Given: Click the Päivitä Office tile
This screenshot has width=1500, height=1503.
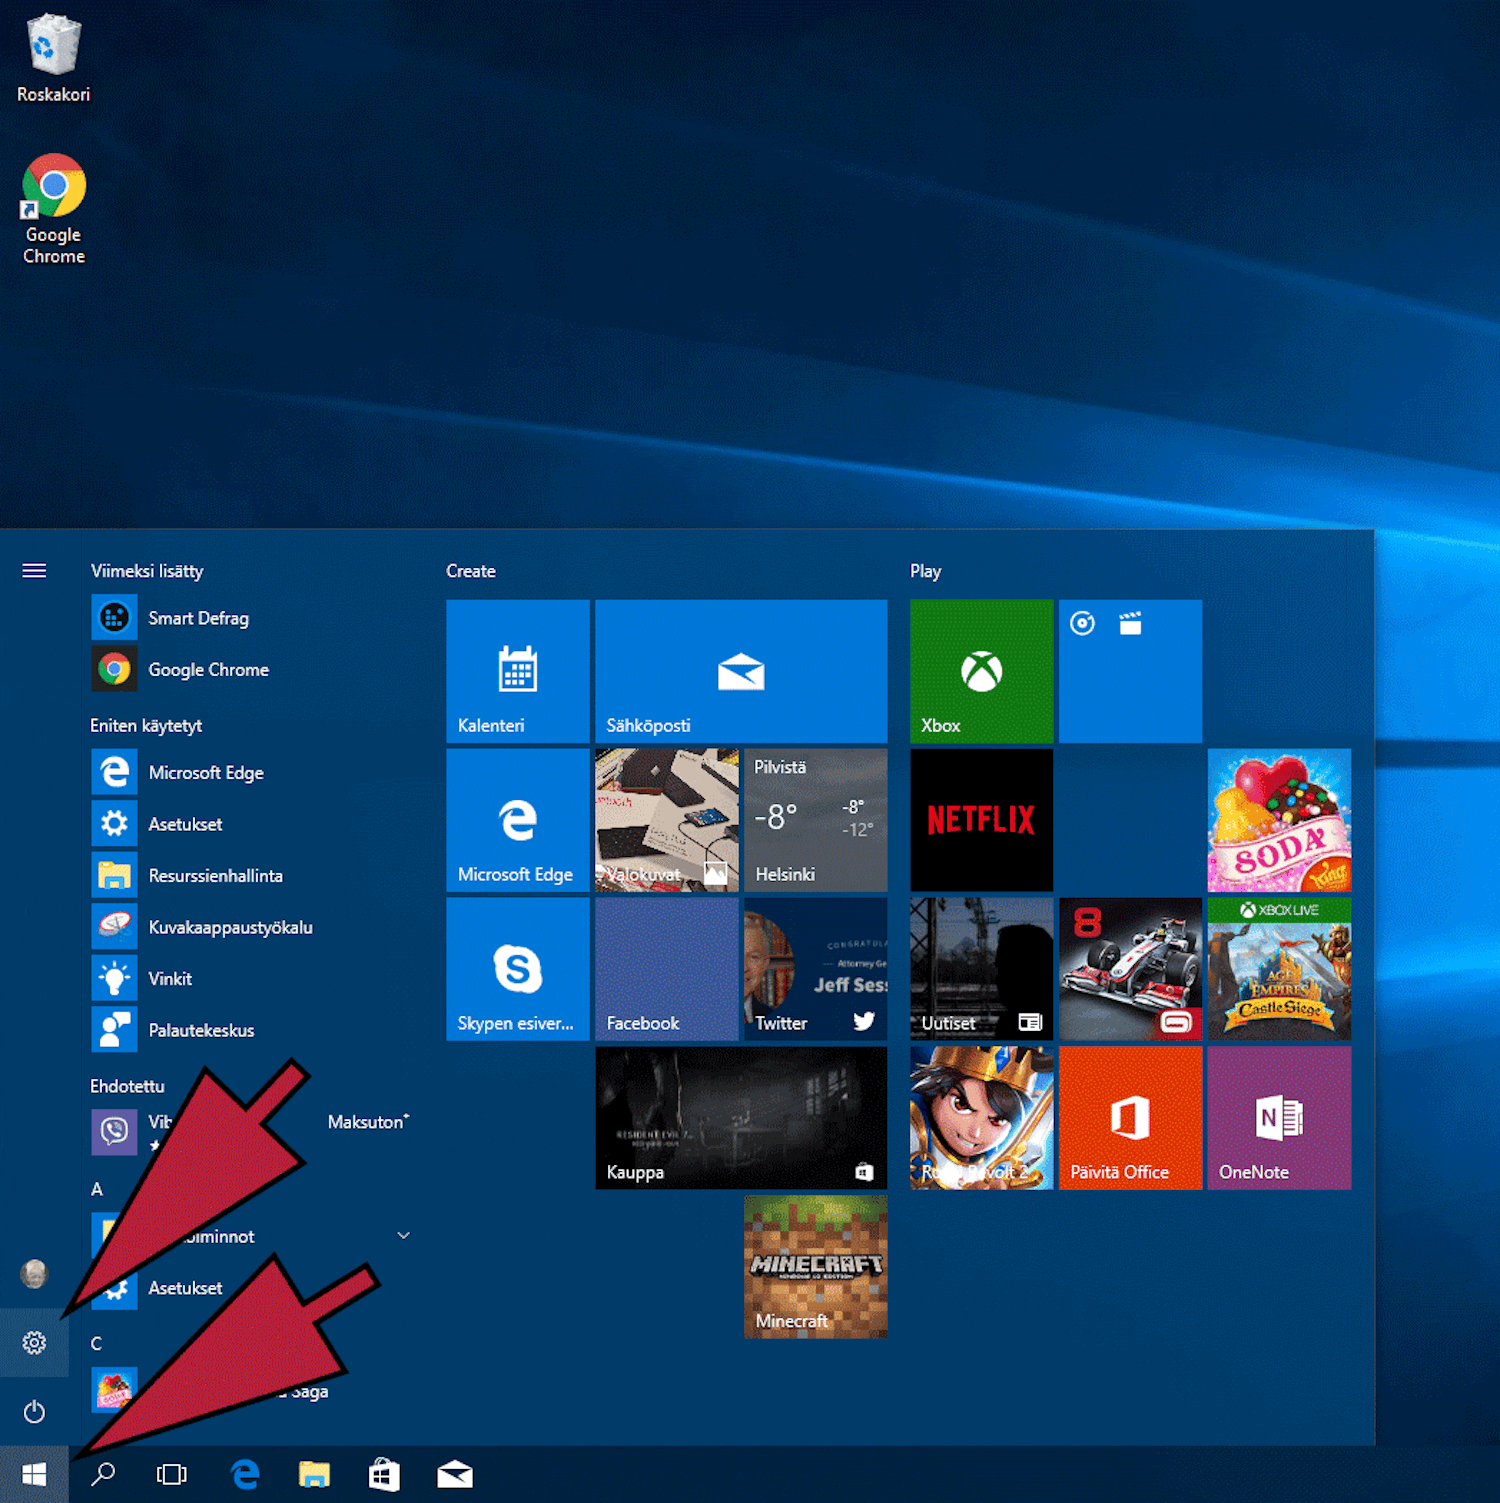Looking at the screenshot, I should click(x=1130, y=1118).
